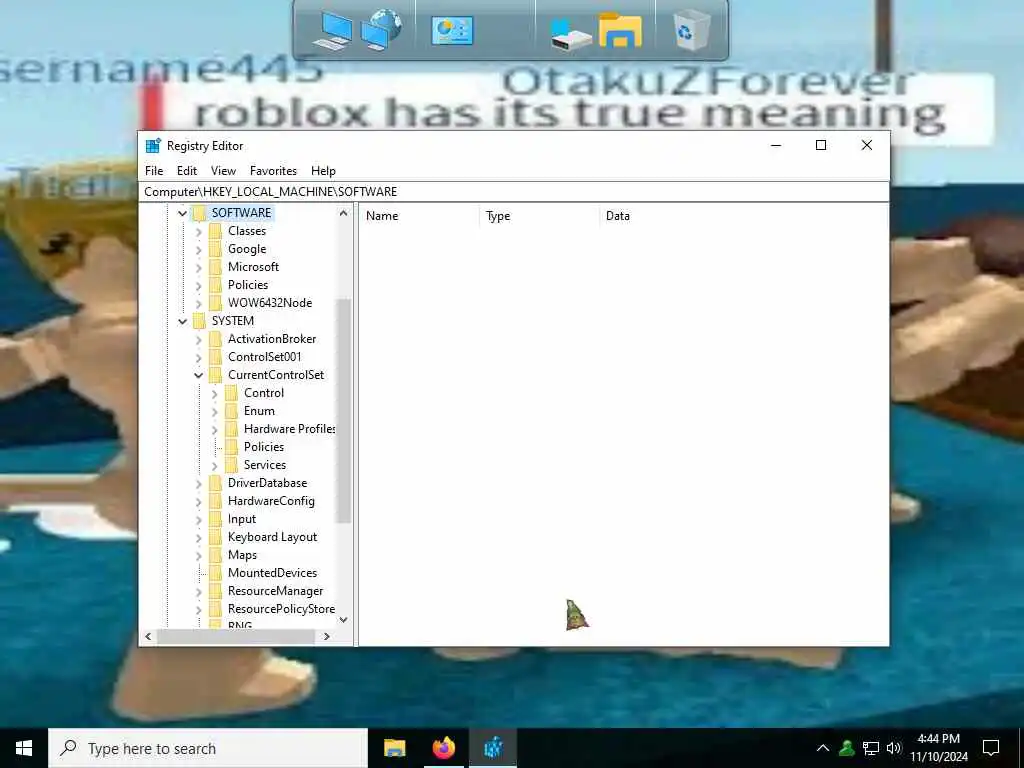This screenshot has width=1024, height=768.
Task: Click the horizontal scroll right arrow
Action: (x=327, y=636)
